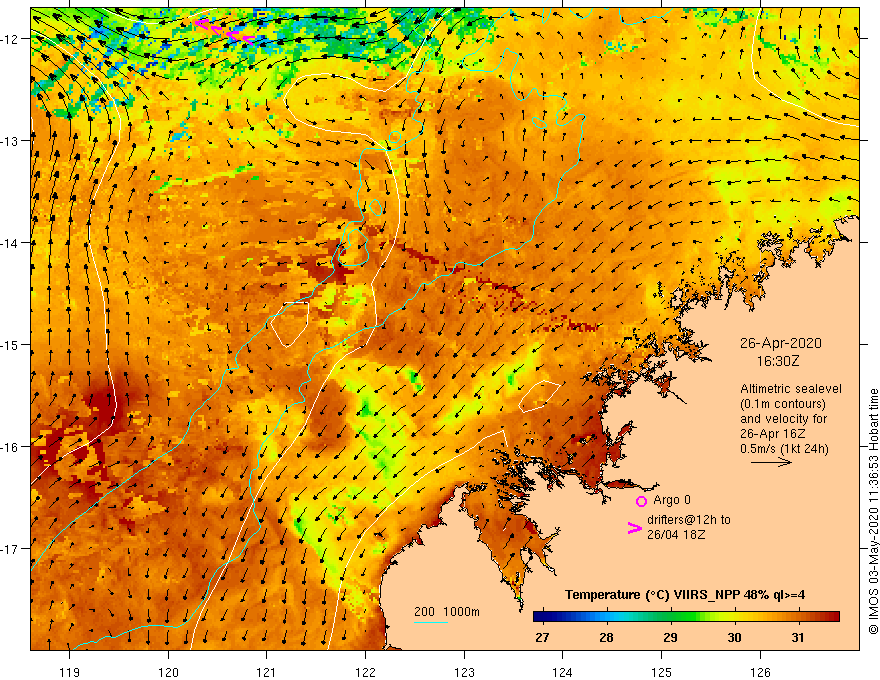Click longitude axis label 119
Image resolution: width=880 pixels, height=680 pixels.
70,672
